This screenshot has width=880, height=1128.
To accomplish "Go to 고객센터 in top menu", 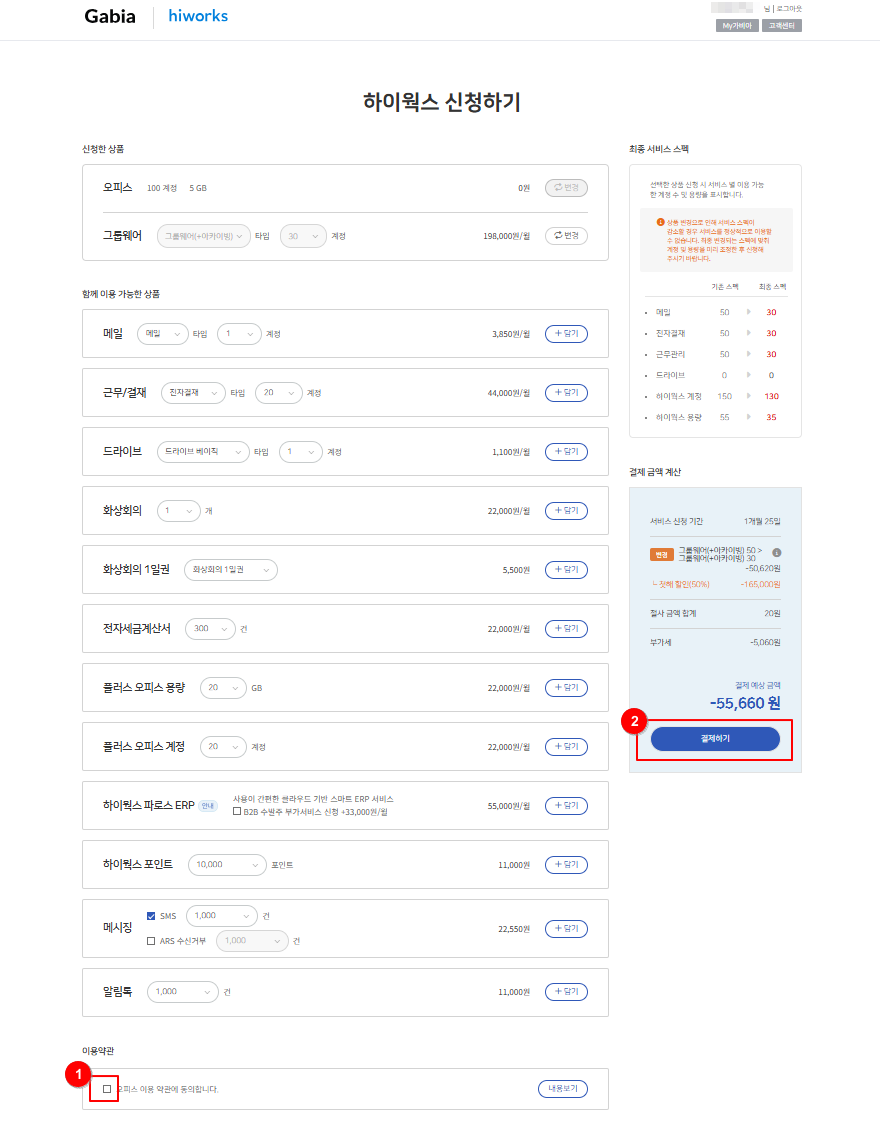I will pyautogui.click(x=781, y=25).
